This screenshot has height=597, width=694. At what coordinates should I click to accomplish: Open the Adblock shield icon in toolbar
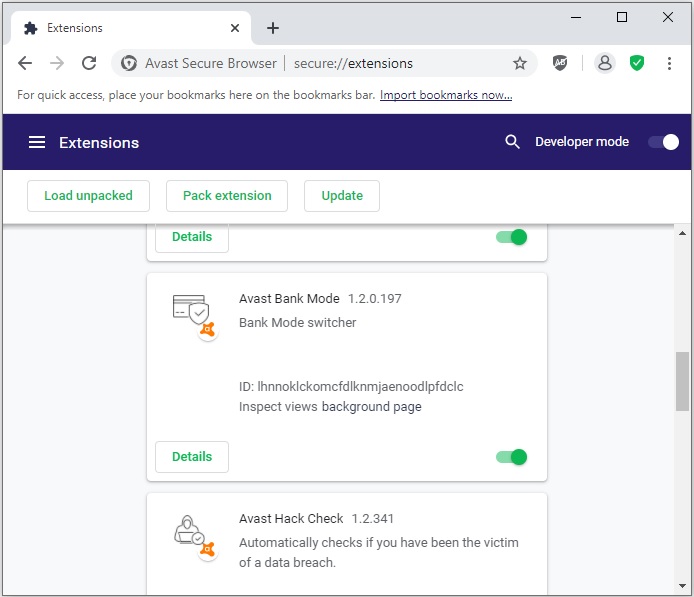(x=560, y=63)
